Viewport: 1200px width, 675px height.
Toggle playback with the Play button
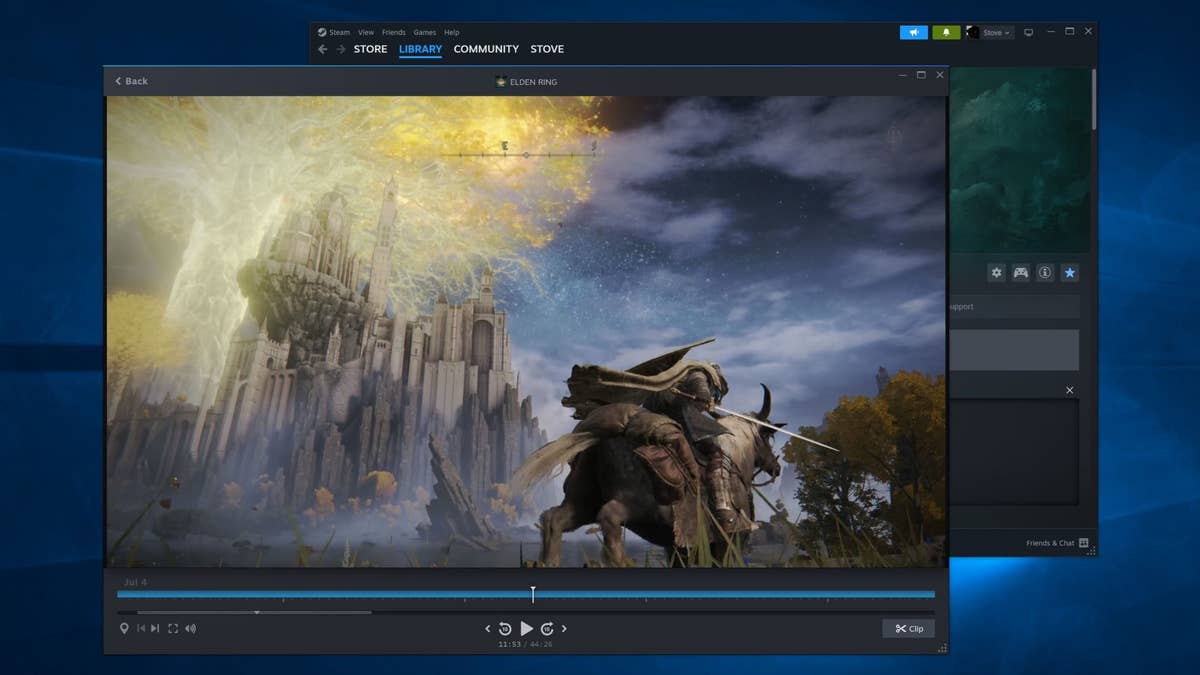tap(527, 628)
